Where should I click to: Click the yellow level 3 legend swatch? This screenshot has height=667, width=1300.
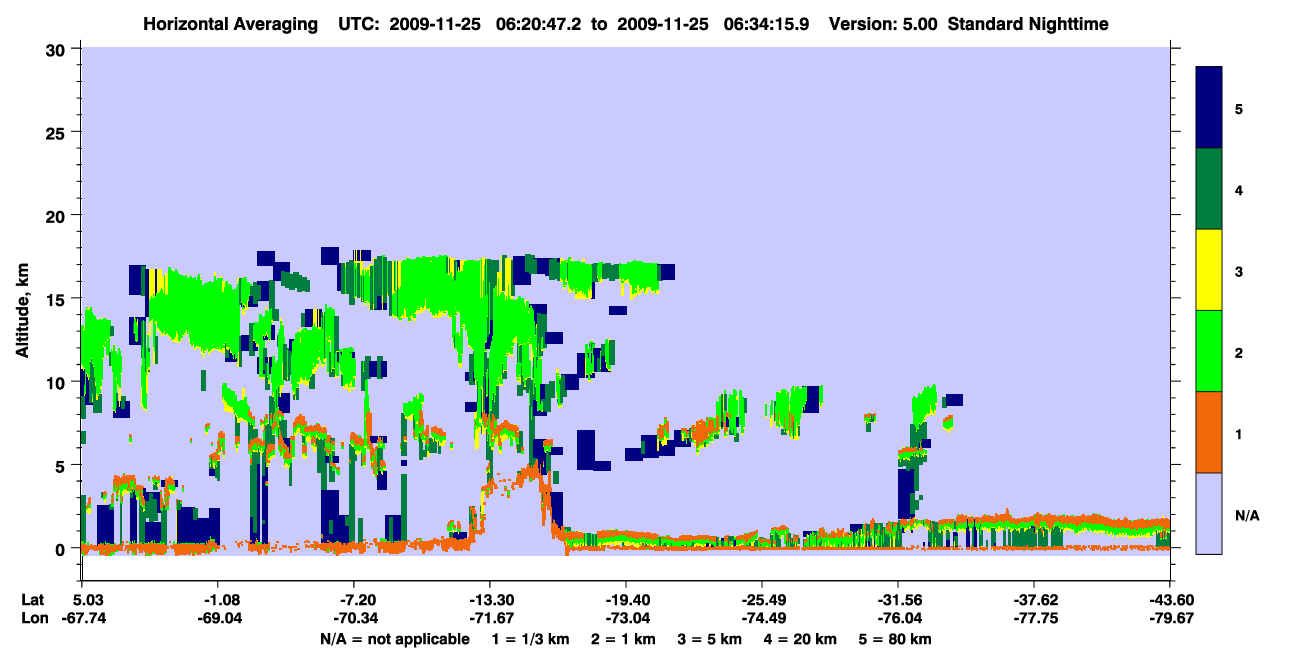(x=1209, y=270)
